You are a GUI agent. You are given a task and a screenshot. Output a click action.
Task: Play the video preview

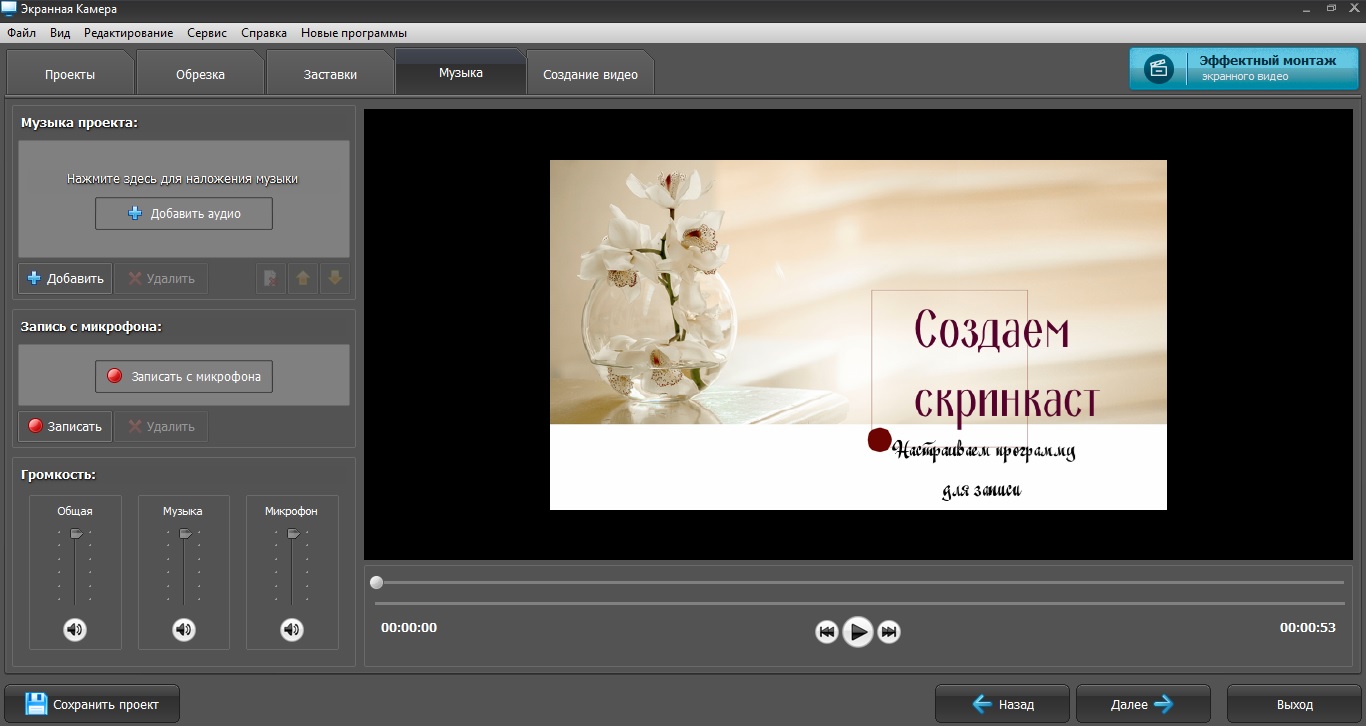(857, 631)
